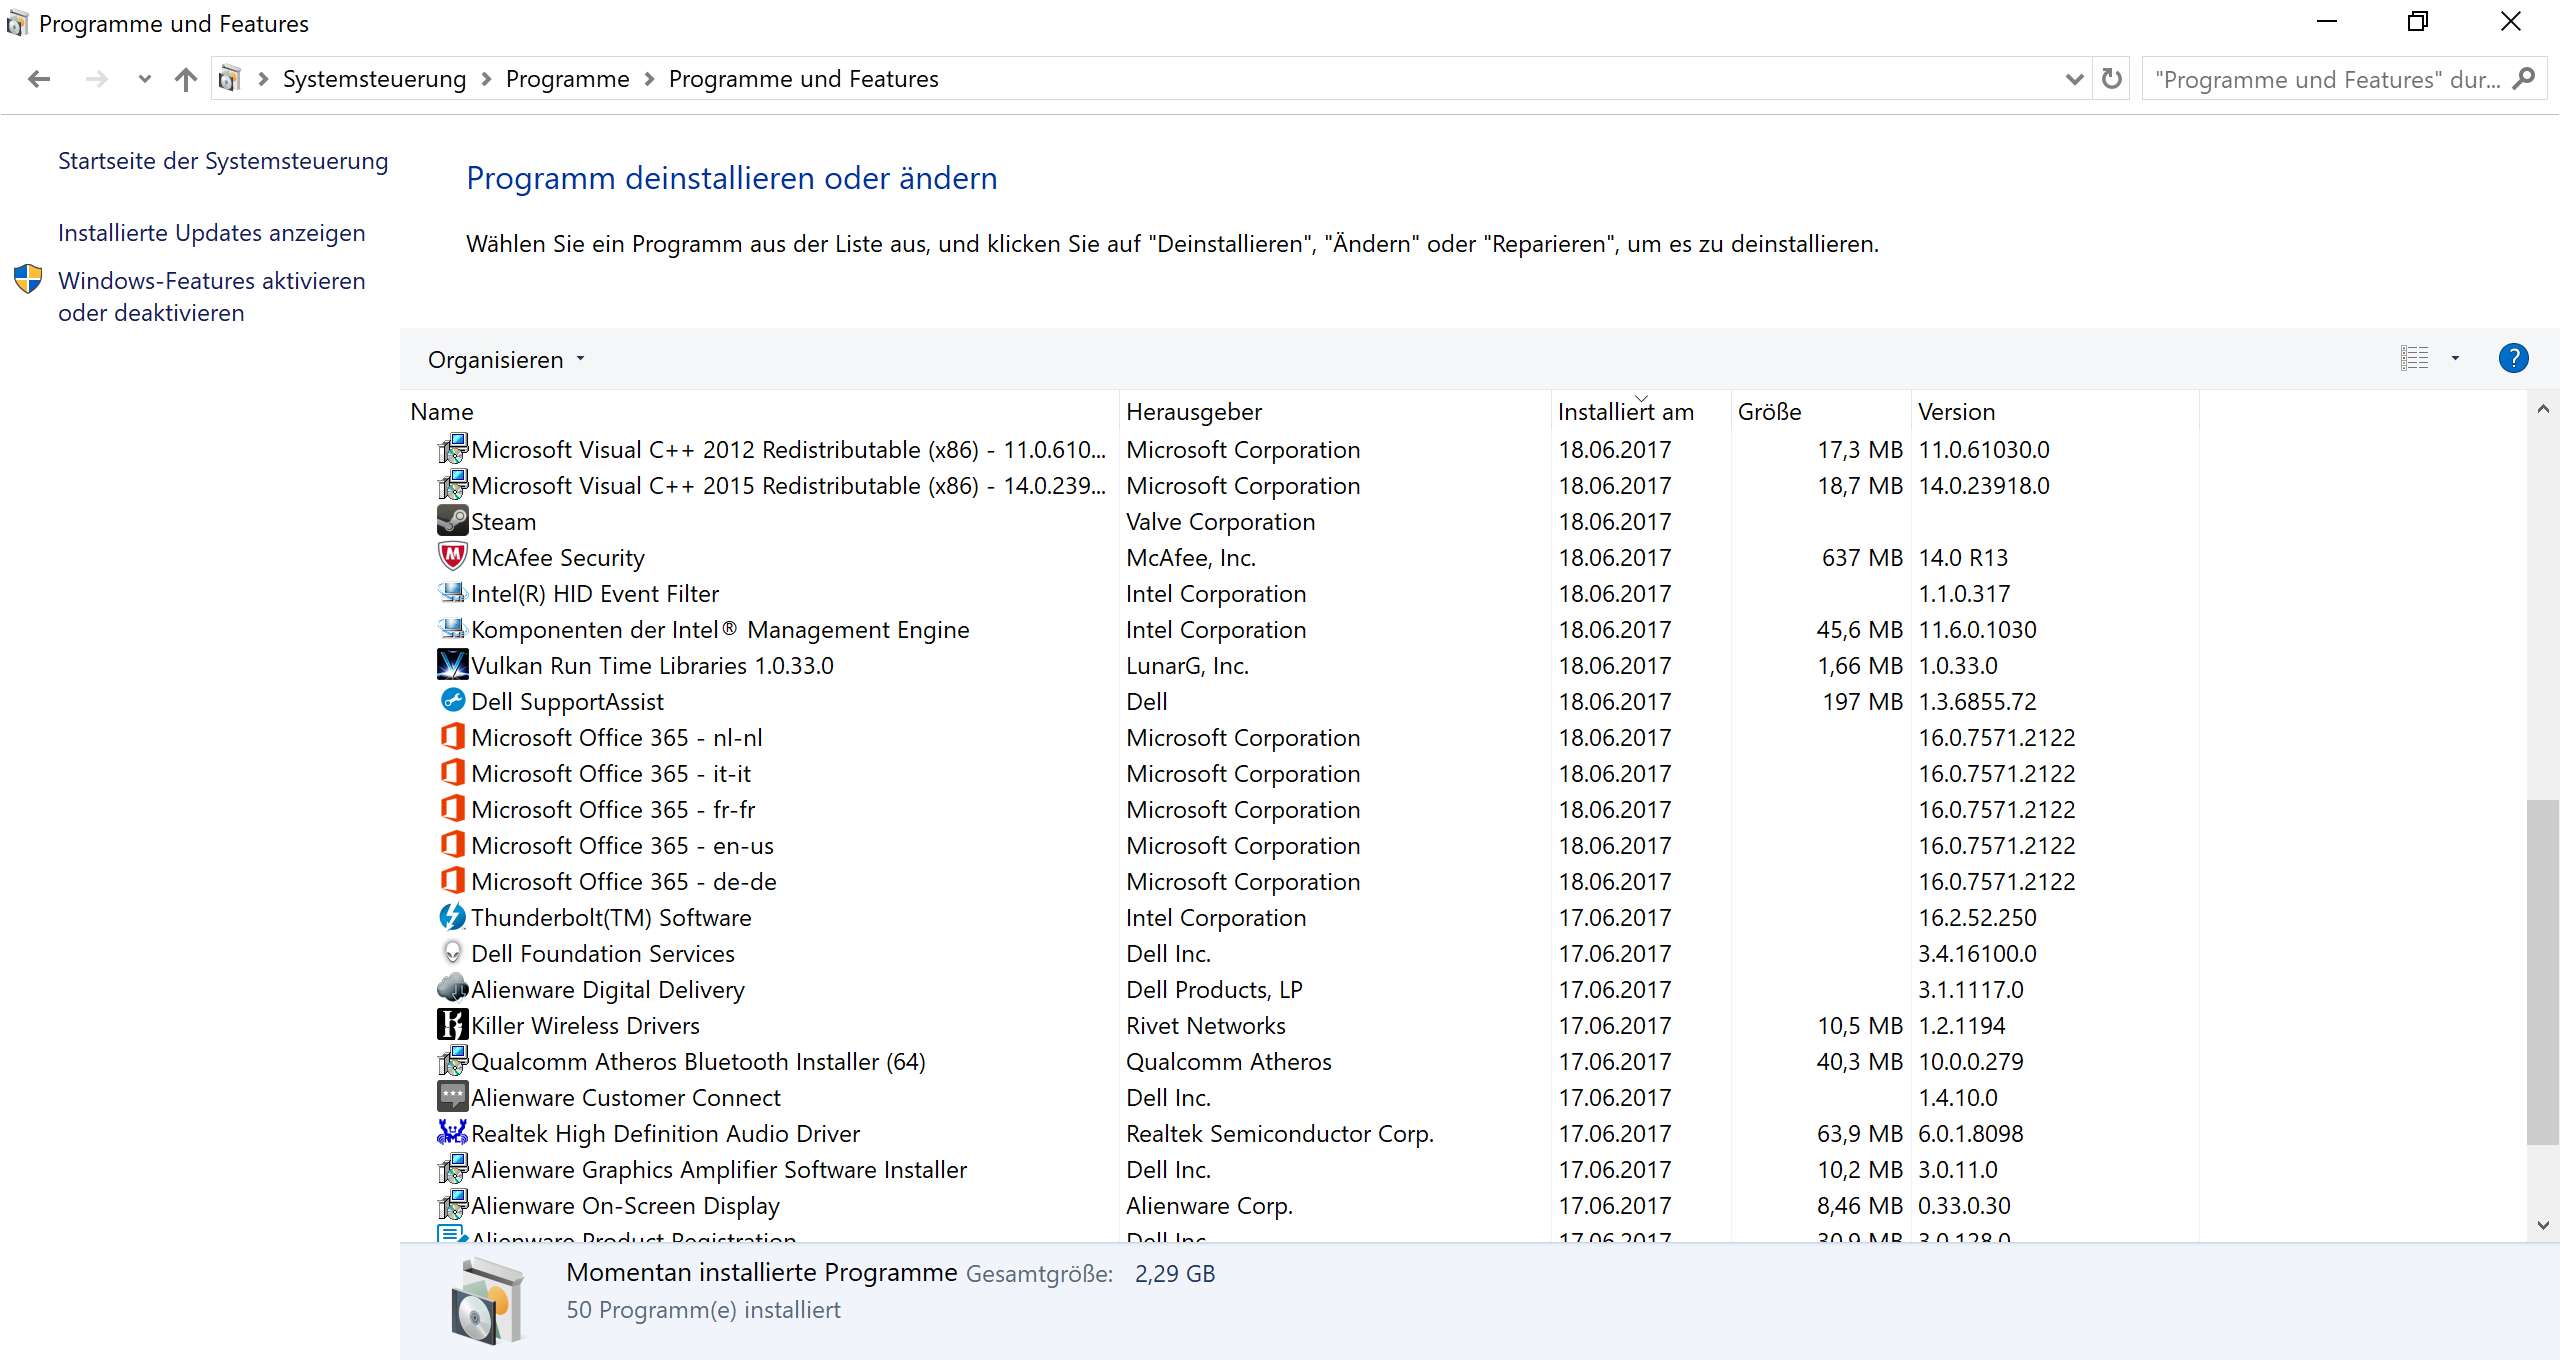Open the Organisieren dropdown menu
Screen dimensions: 2560x1360
(505, 360)
